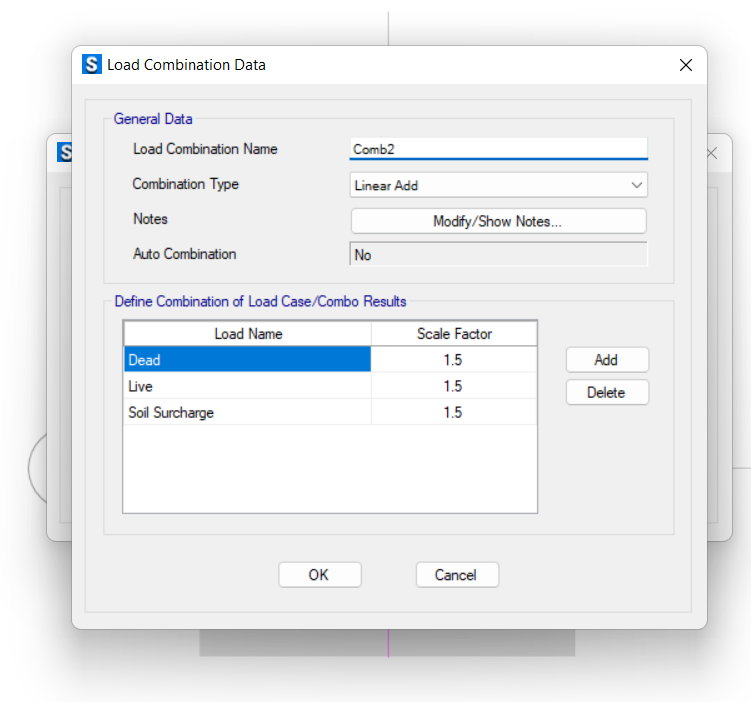Click the Auto Combination field showing No

coord(498,254)
